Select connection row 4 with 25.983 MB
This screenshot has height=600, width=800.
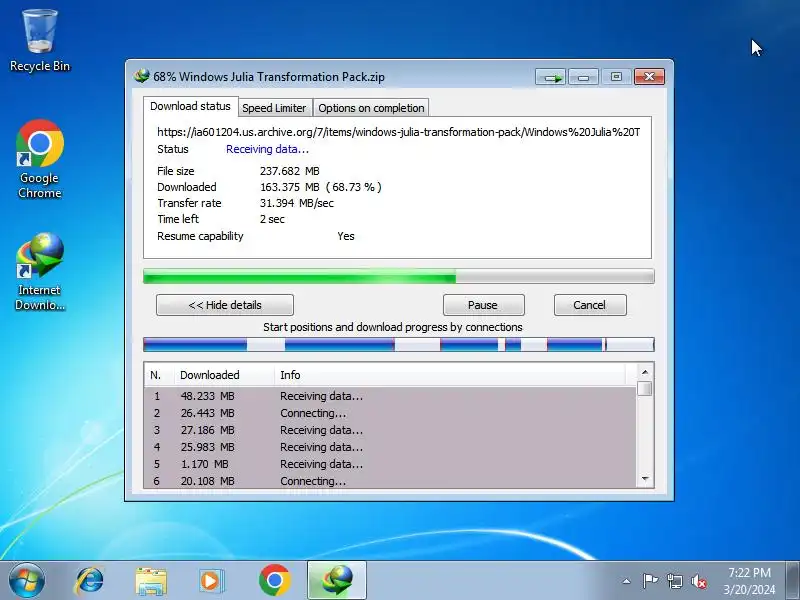pos(390,447)
